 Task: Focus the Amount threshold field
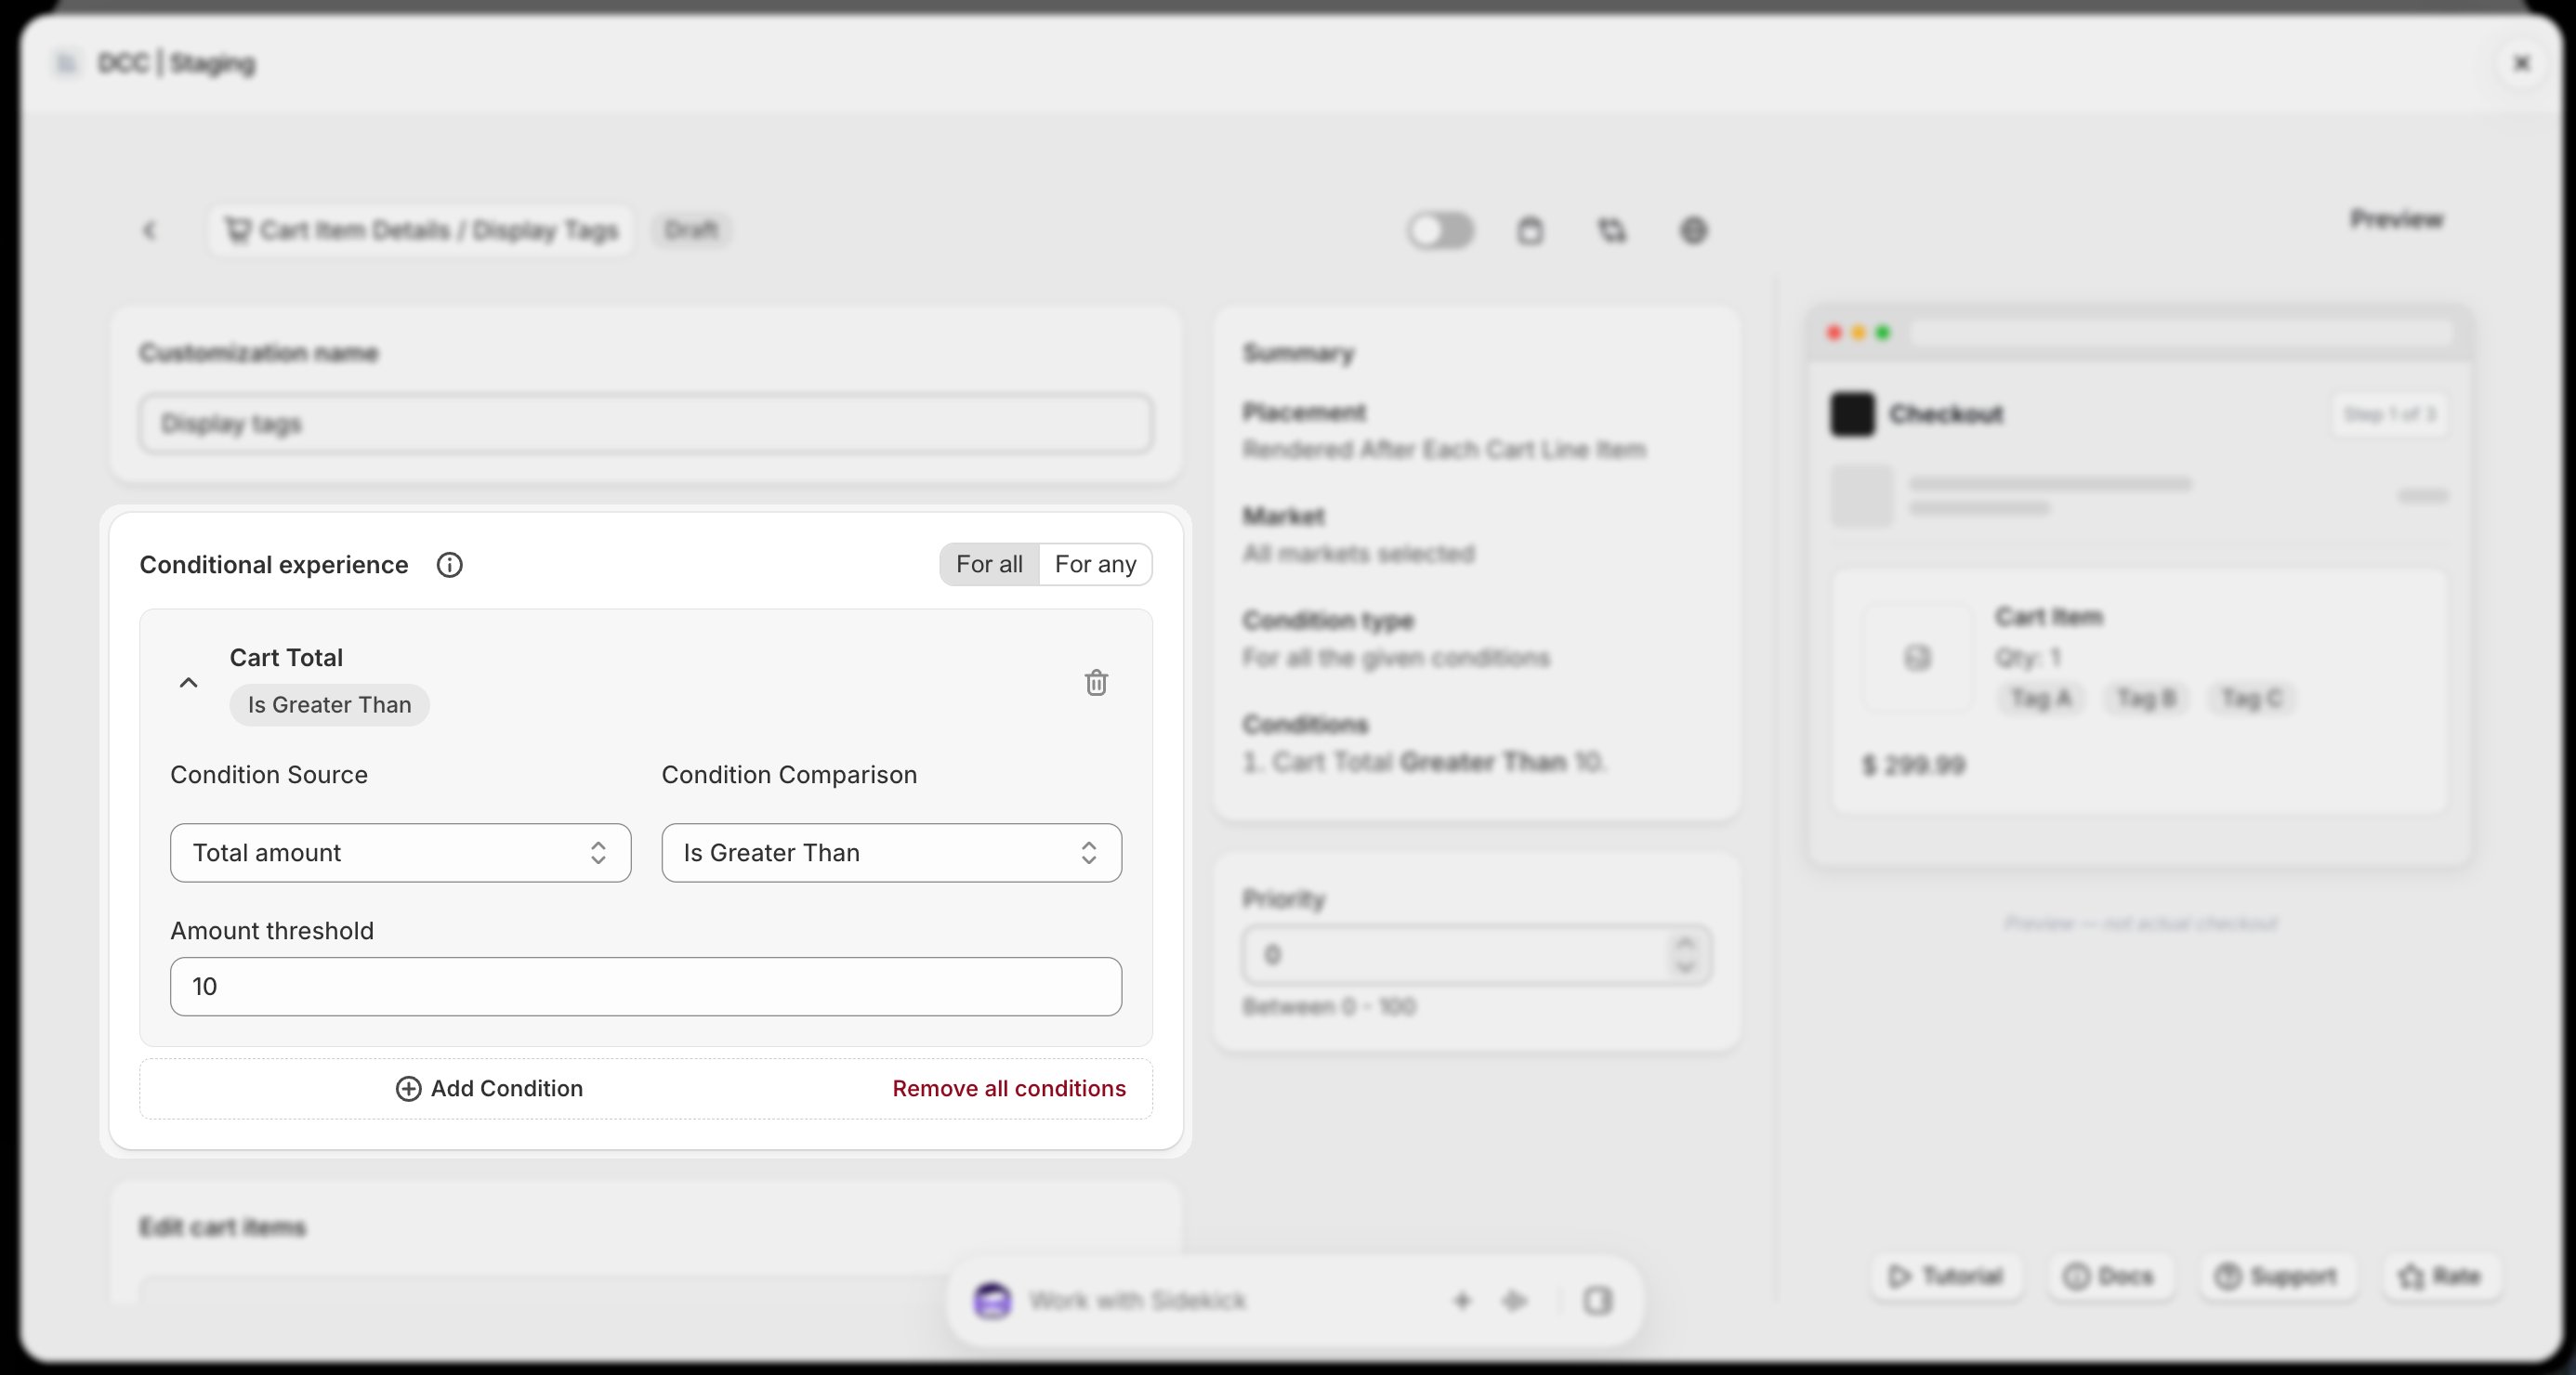pyautogui.click(x=646, y=987)
